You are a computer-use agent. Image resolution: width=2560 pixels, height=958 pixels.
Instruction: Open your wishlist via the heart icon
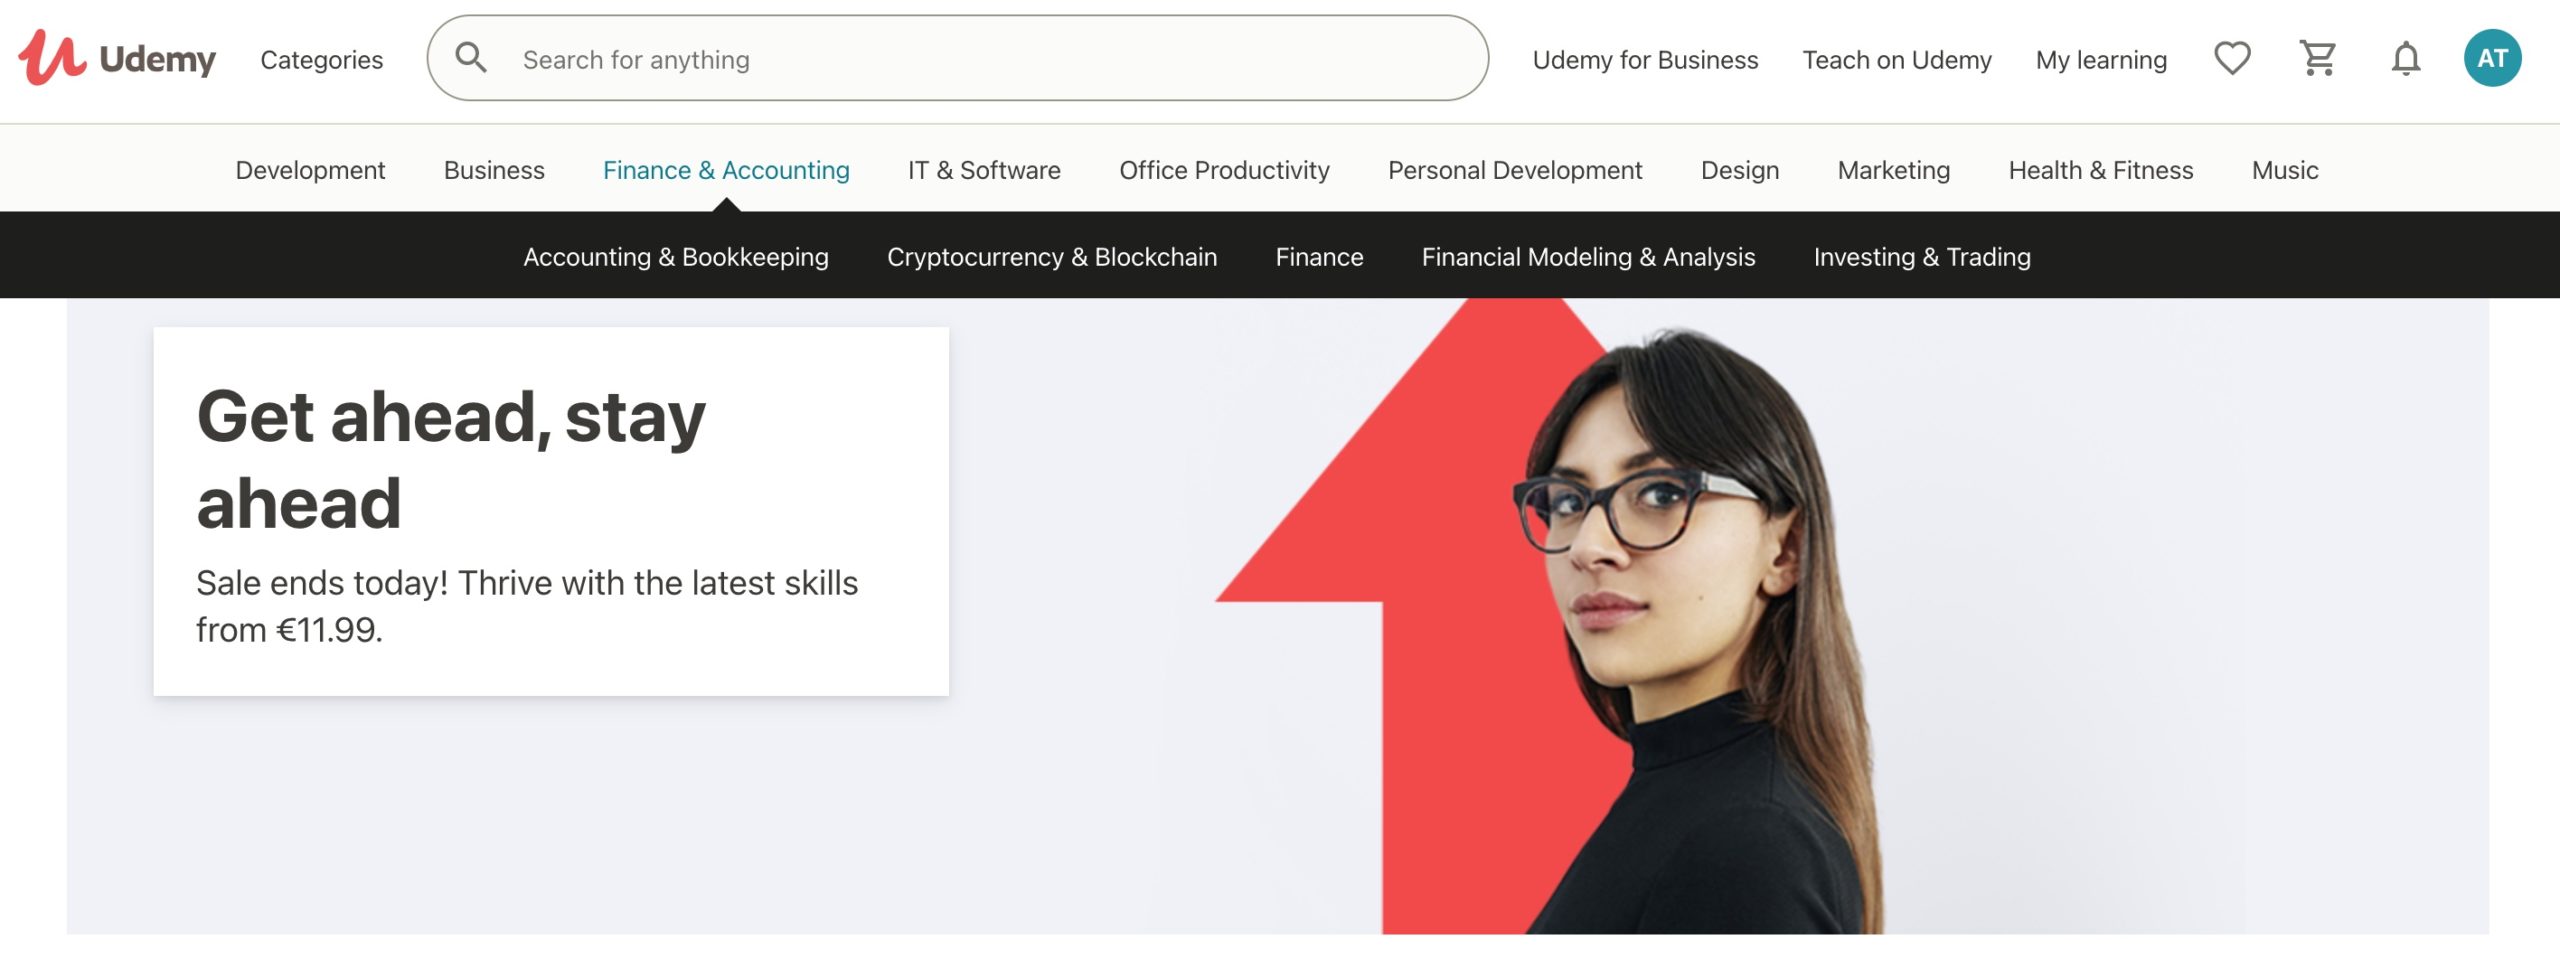pos(2231,59)
